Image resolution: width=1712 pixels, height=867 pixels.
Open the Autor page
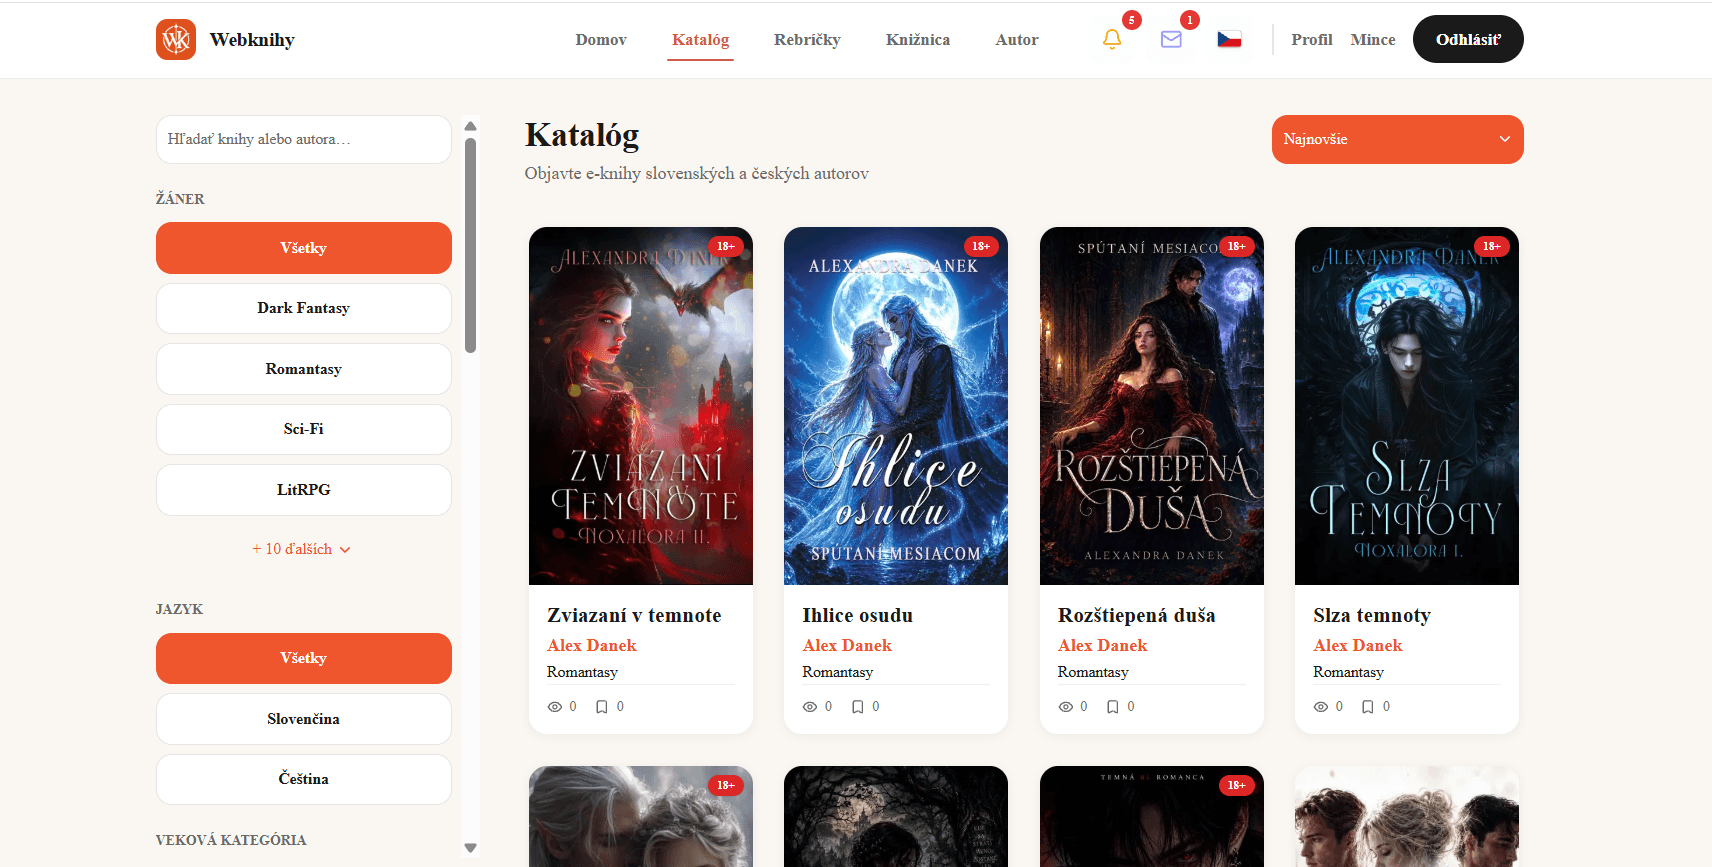1017,40
